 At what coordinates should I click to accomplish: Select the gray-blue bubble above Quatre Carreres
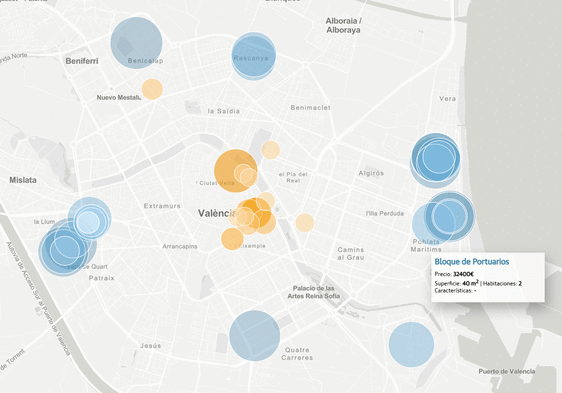254,336
